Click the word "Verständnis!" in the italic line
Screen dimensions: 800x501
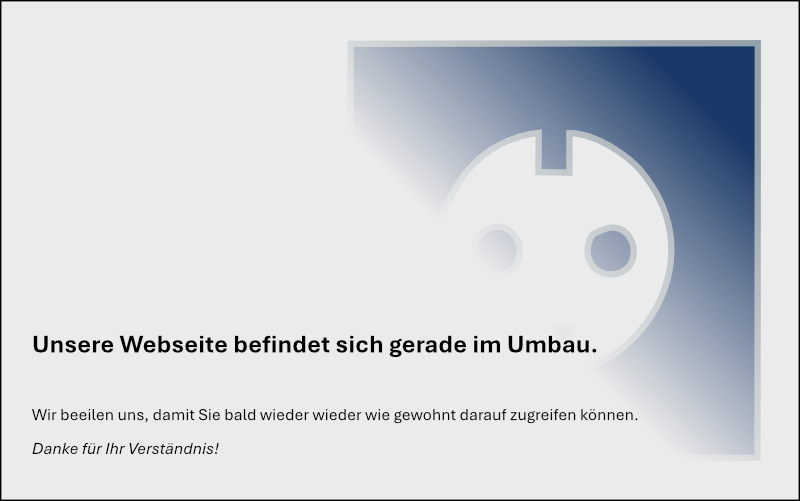172,448
